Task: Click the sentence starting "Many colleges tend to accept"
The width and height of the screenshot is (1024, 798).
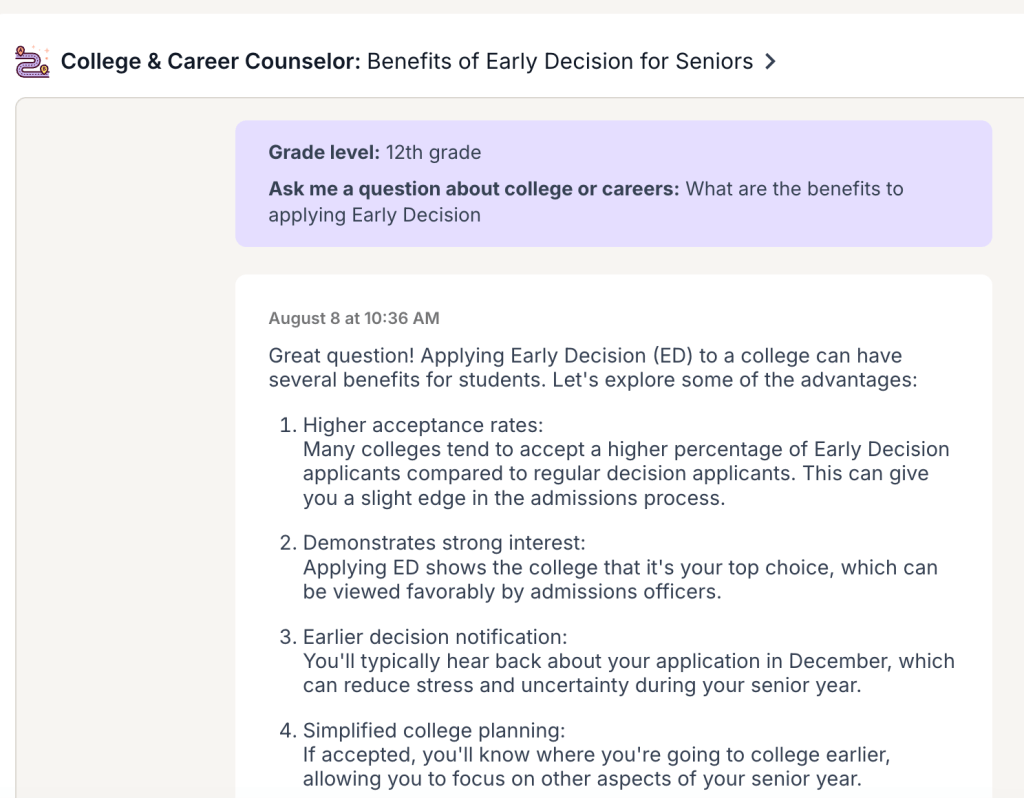Action: (x=626, y=449)
